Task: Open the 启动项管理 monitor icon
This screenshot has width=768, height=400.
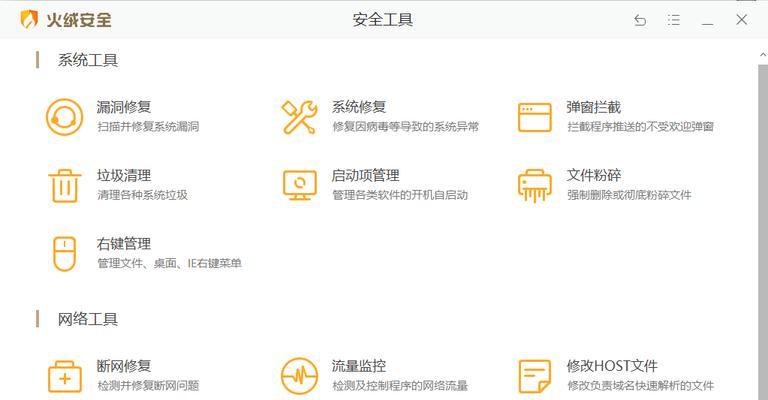Action: click(299, 185)
